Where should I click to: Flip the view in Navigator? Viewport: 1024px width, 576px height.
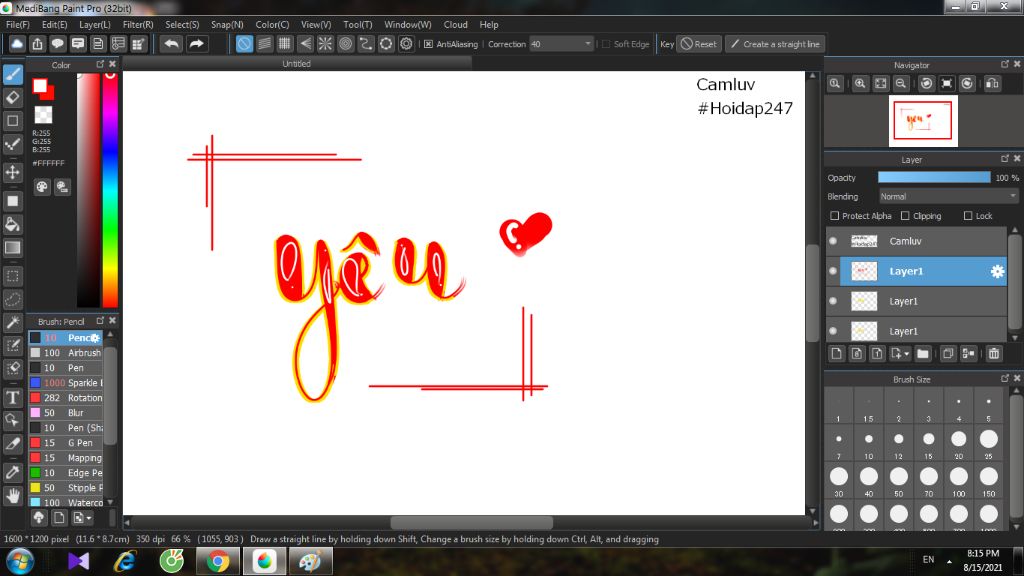[x=992, y=84]
